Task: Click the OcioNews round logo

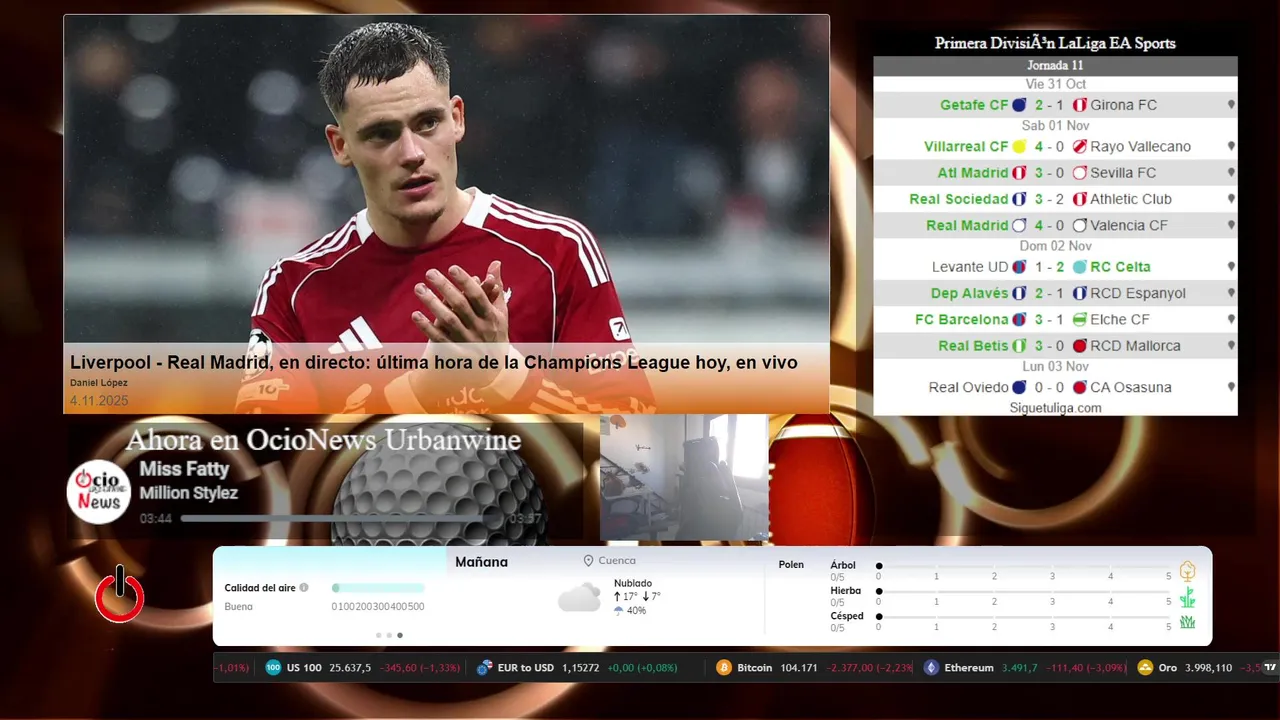Action: [x=99, y=491]
